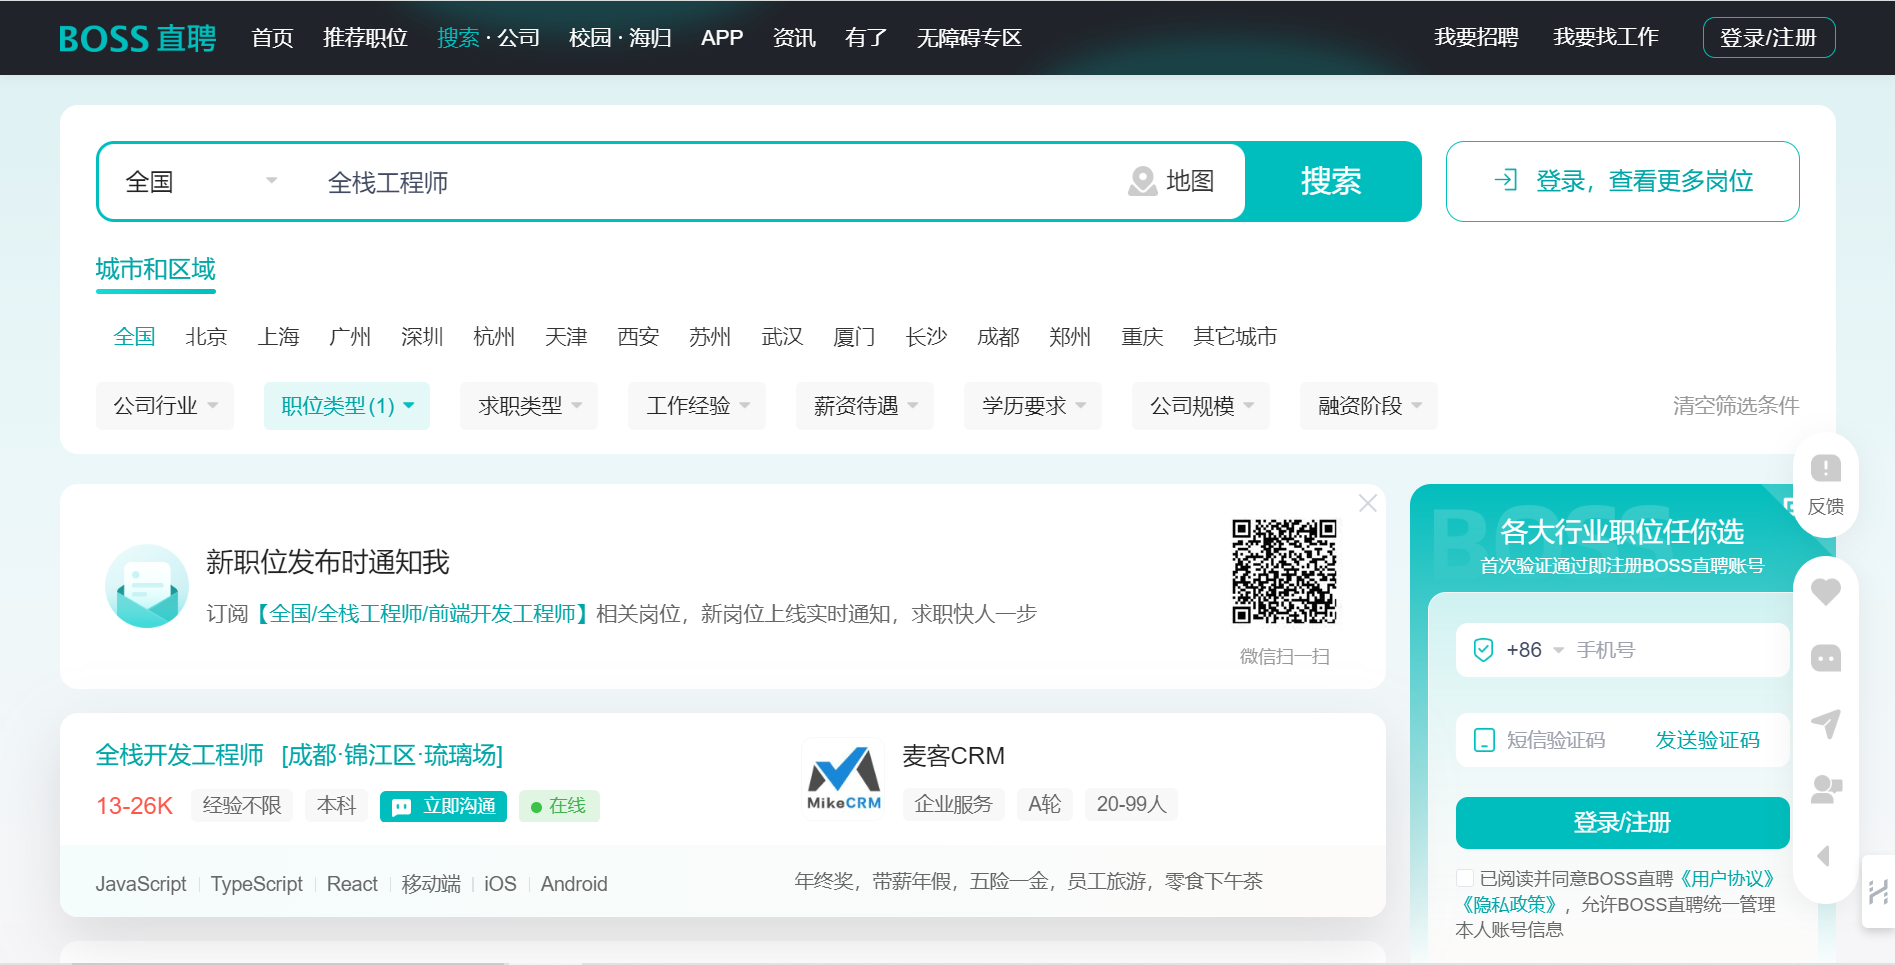The width and height of the screenshot is (1895, 965).
Task: Open the 全栈开发工程师 job title
Action: pyautogui.click(x=180, y=755)
